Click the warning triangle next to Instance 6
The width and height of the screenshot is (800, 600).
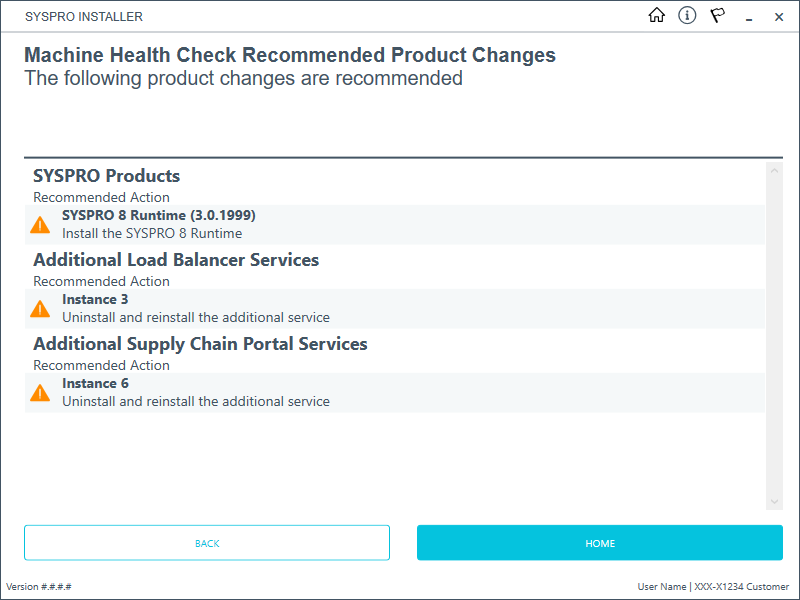coord(40,393)
